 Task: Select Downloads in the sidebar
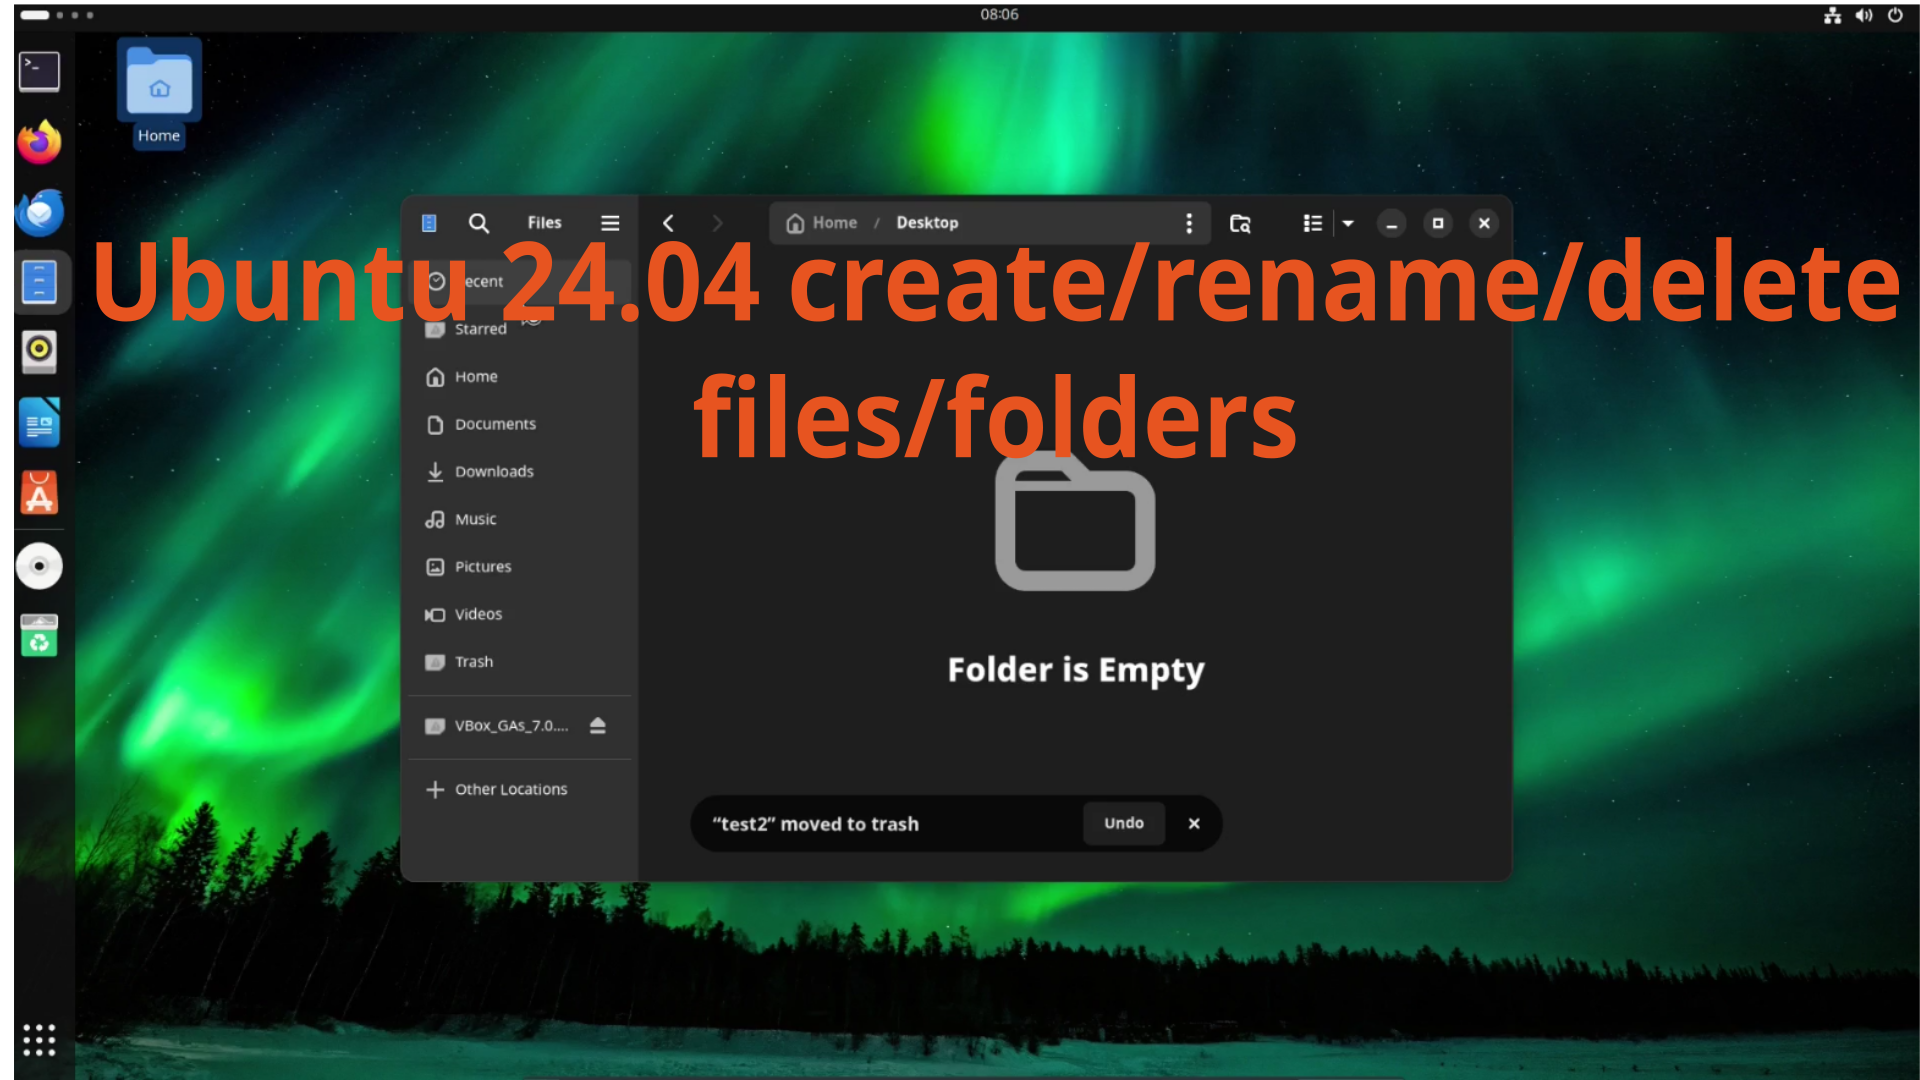(x=493, y=472)
